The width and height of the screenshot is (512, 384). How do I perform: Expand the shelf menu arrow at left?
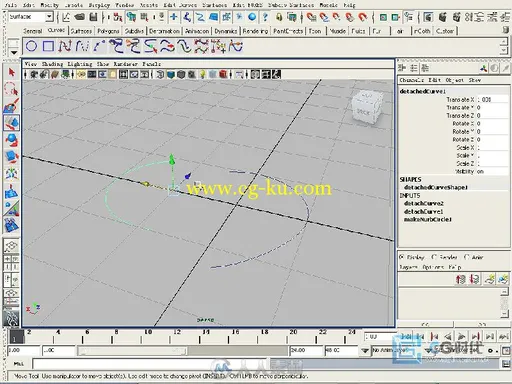pyautogui.click(x=13, y=53)
